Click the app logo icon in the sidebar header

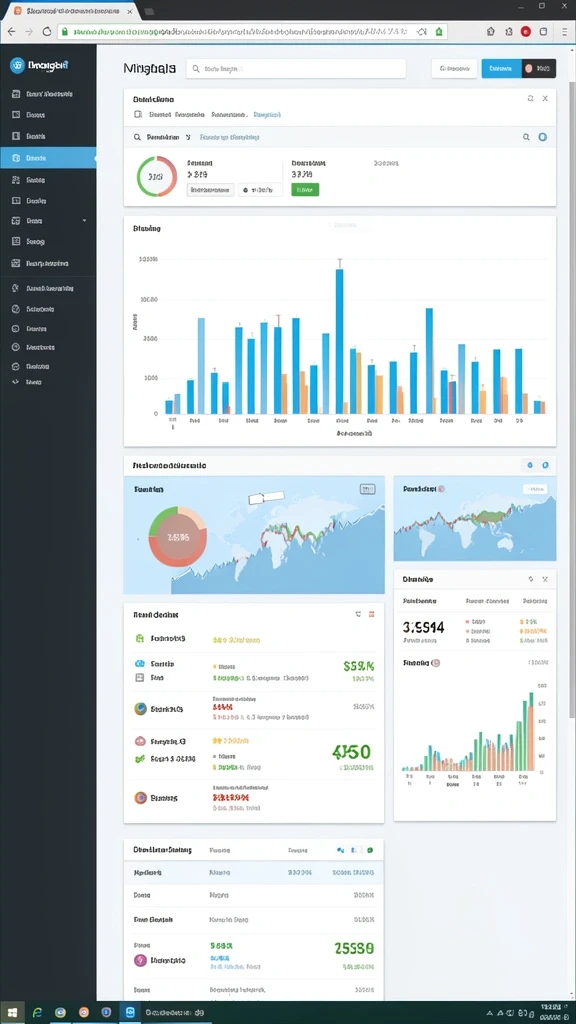coord(17,65)
